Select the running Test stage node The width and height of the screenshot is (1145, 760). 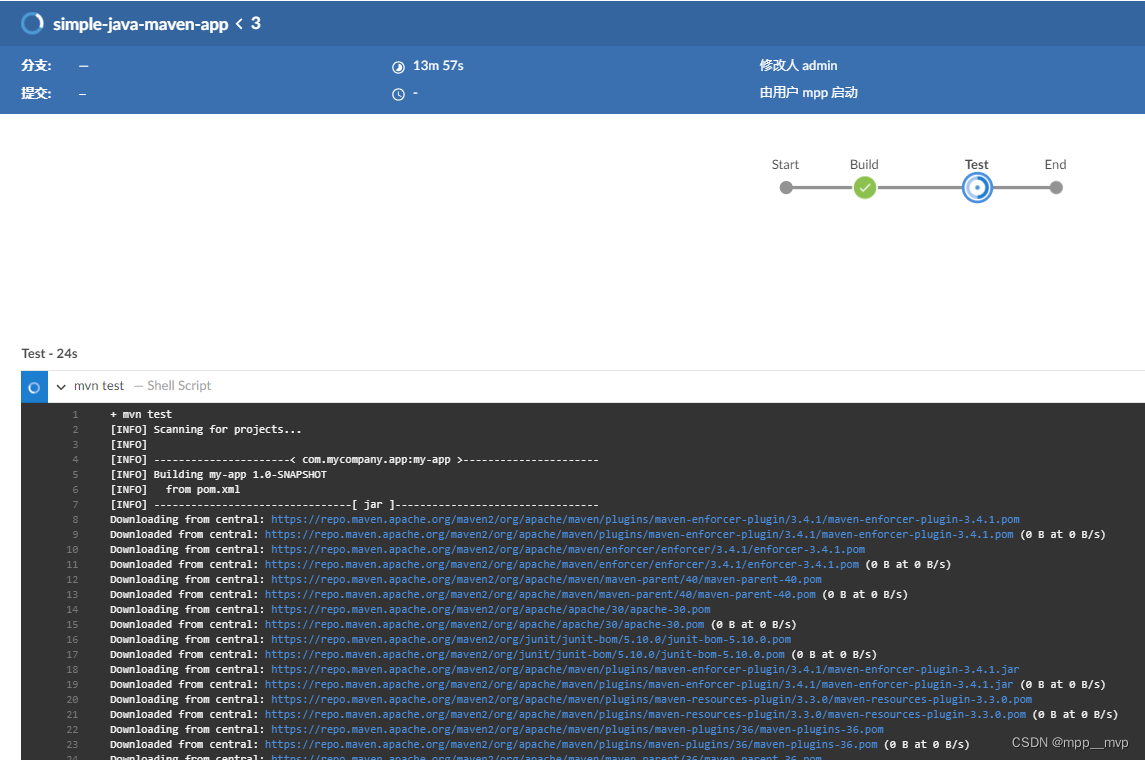977,188
